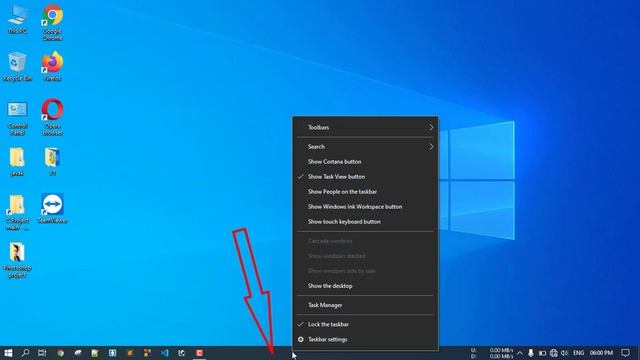
Task: Click ENG language indicator
Action: 578,353
